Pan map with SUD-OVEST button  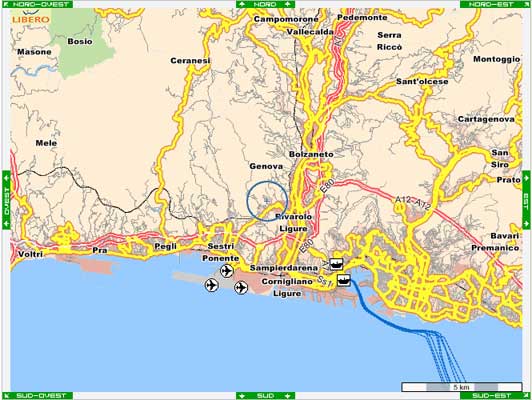[x=37, y=396]
